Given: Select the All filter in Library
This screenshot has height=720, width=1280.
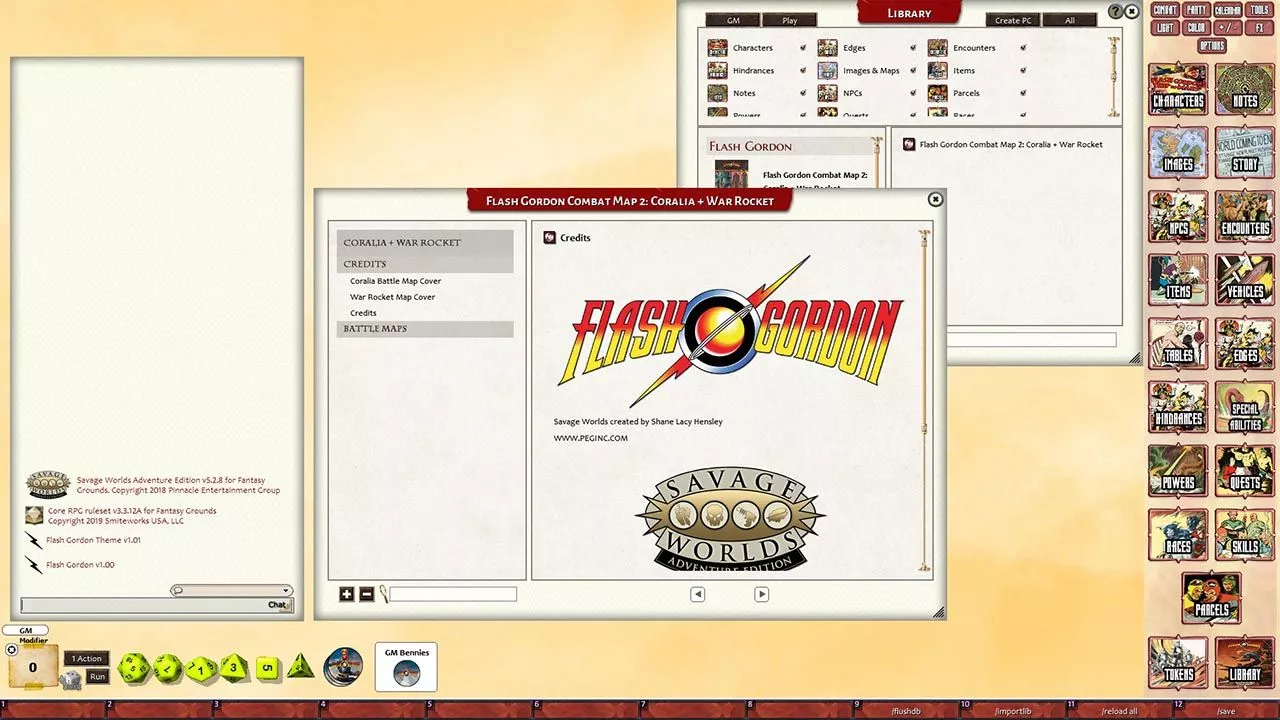Looking at the screenshot, I should click(x=1069, y=20).
